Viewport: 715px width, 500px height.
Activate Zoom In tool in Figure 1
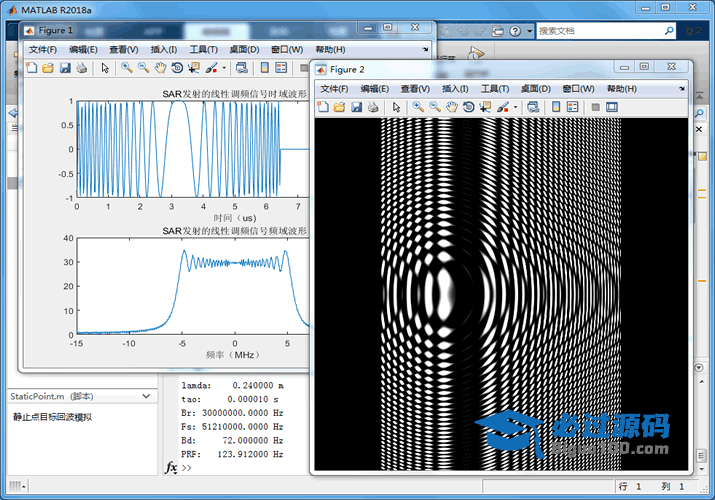point(127,68)
